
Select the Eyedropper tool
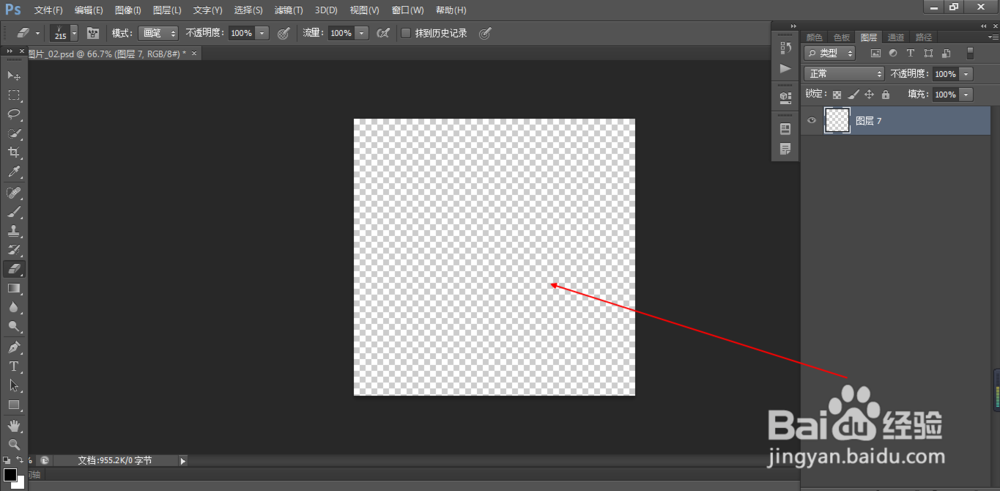pyautogui.click(x=14, y=172)
